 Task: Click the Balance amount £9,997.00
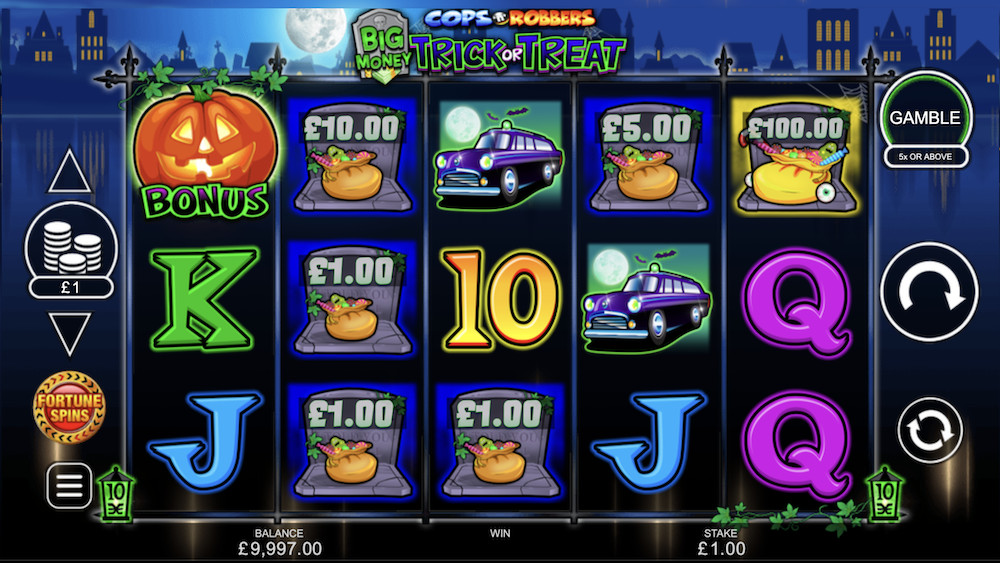(x=280, y=548)
